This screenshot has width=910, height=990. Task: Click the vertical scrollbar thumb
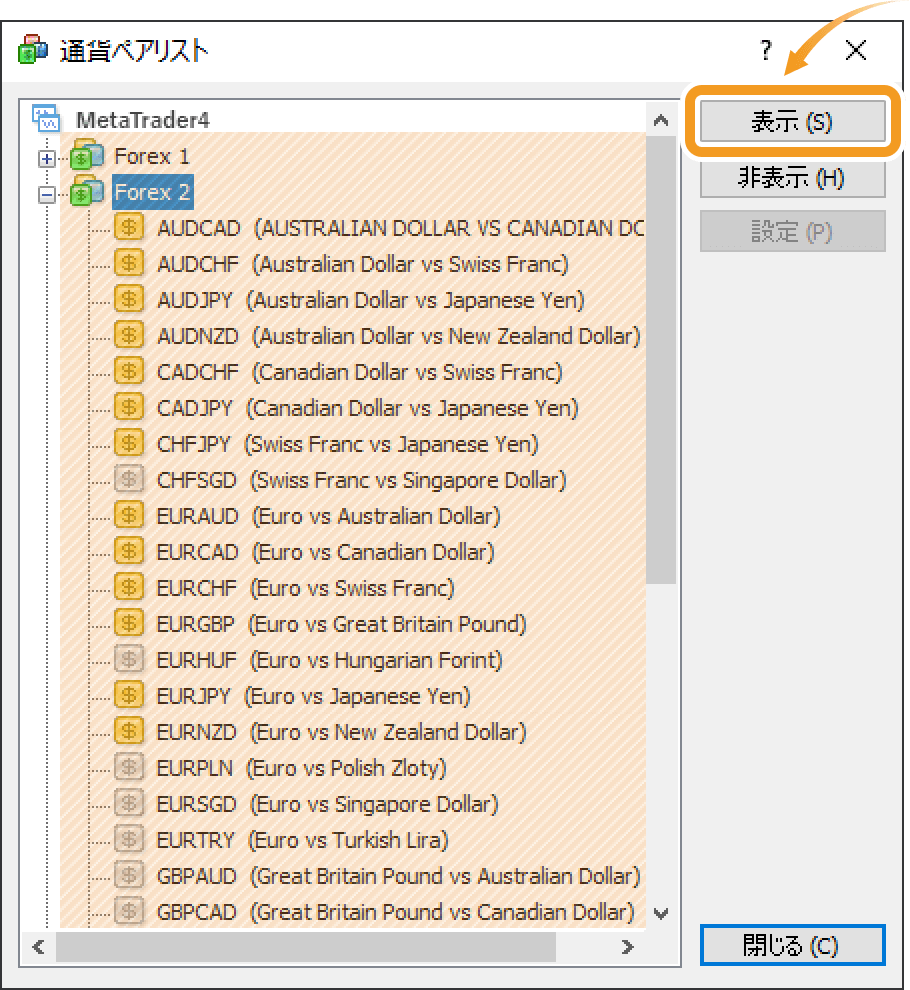click(x=661, y=360)
